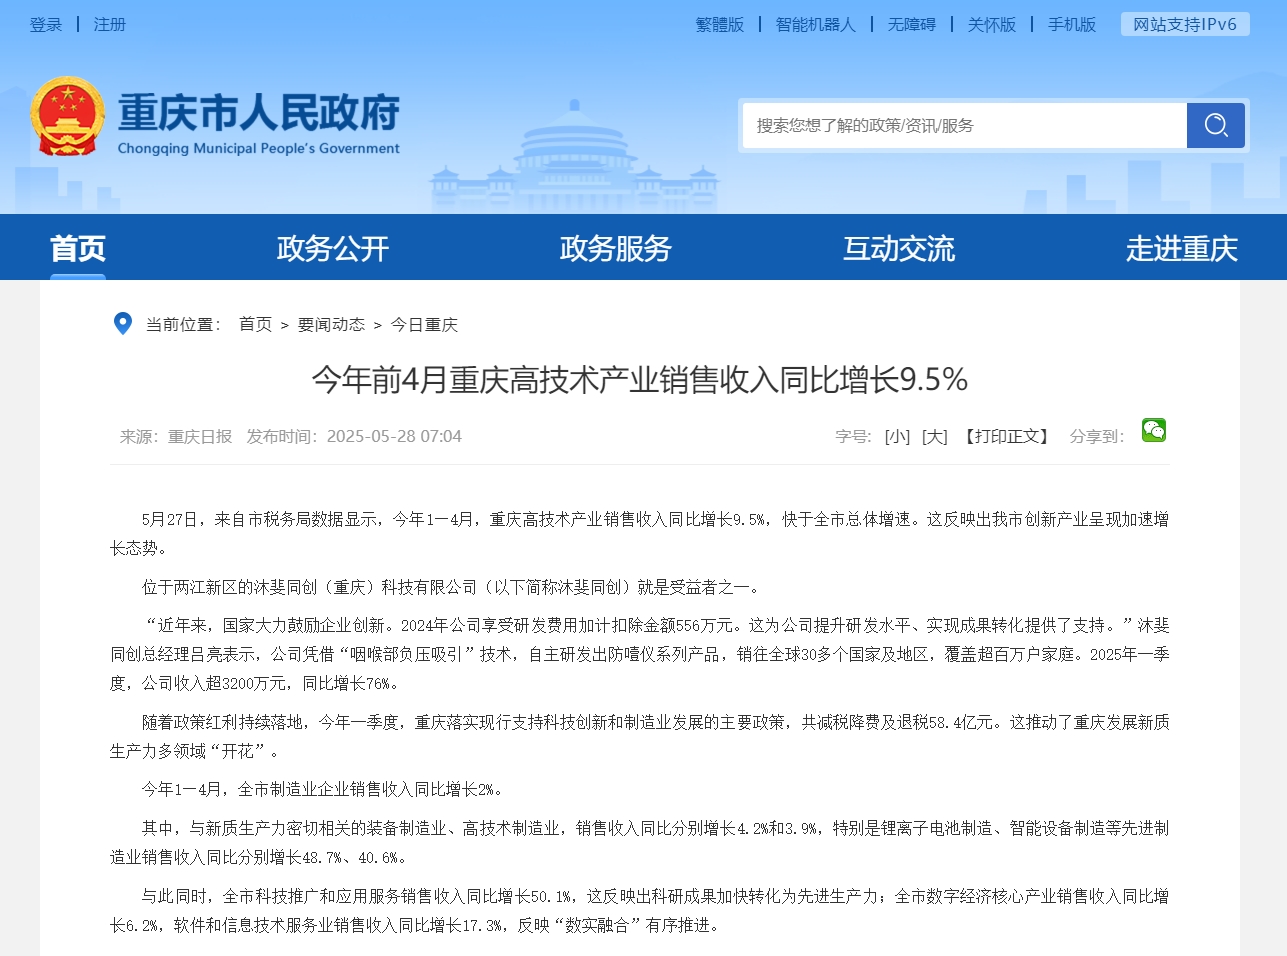Share article via WeChat icon
The height and width of the screenshot is (956, 1287).
point(1153,430)
